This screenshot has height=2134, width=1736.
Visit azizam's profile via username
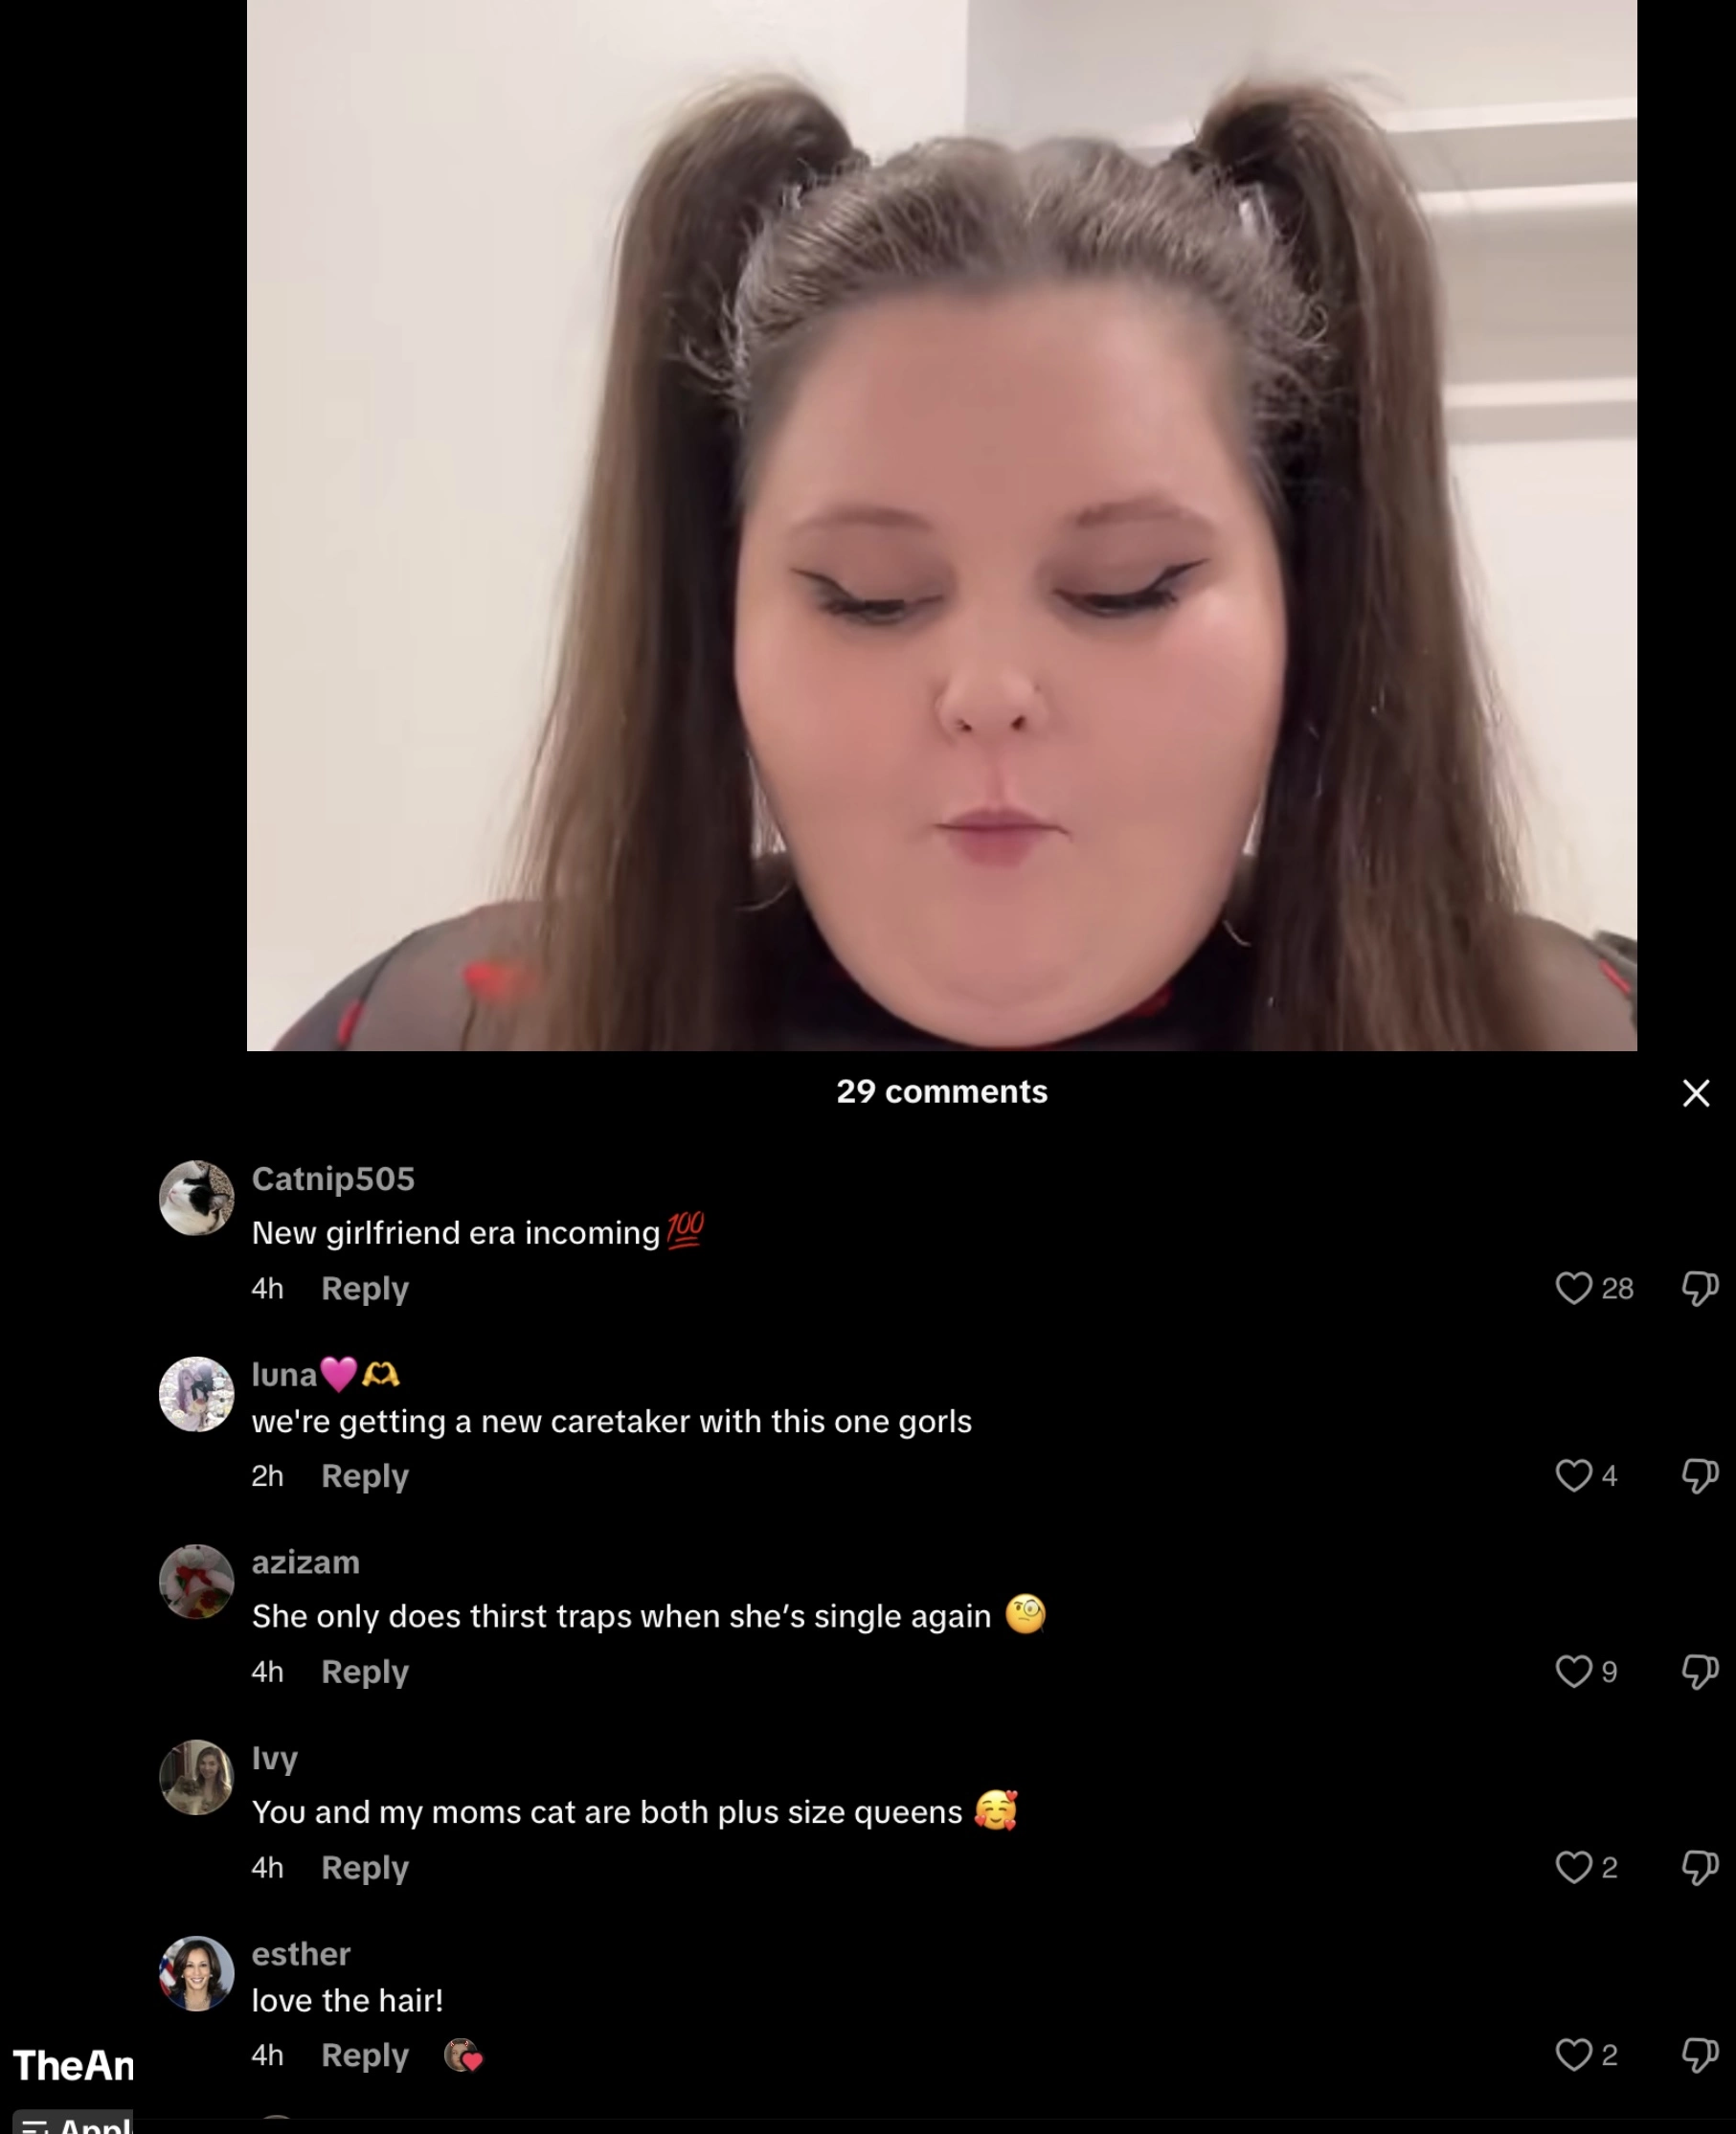pyautogui.click(x=305, y=1562)
